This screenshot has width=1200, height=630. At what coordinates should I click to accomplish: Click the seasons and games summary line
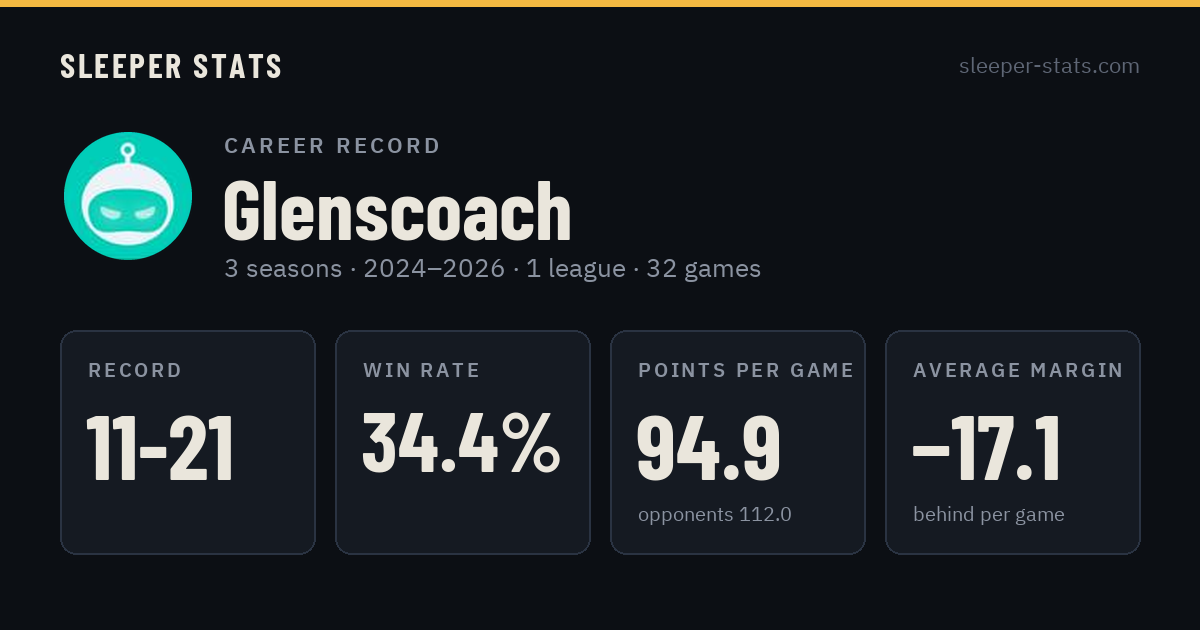[x=492, y=269]
